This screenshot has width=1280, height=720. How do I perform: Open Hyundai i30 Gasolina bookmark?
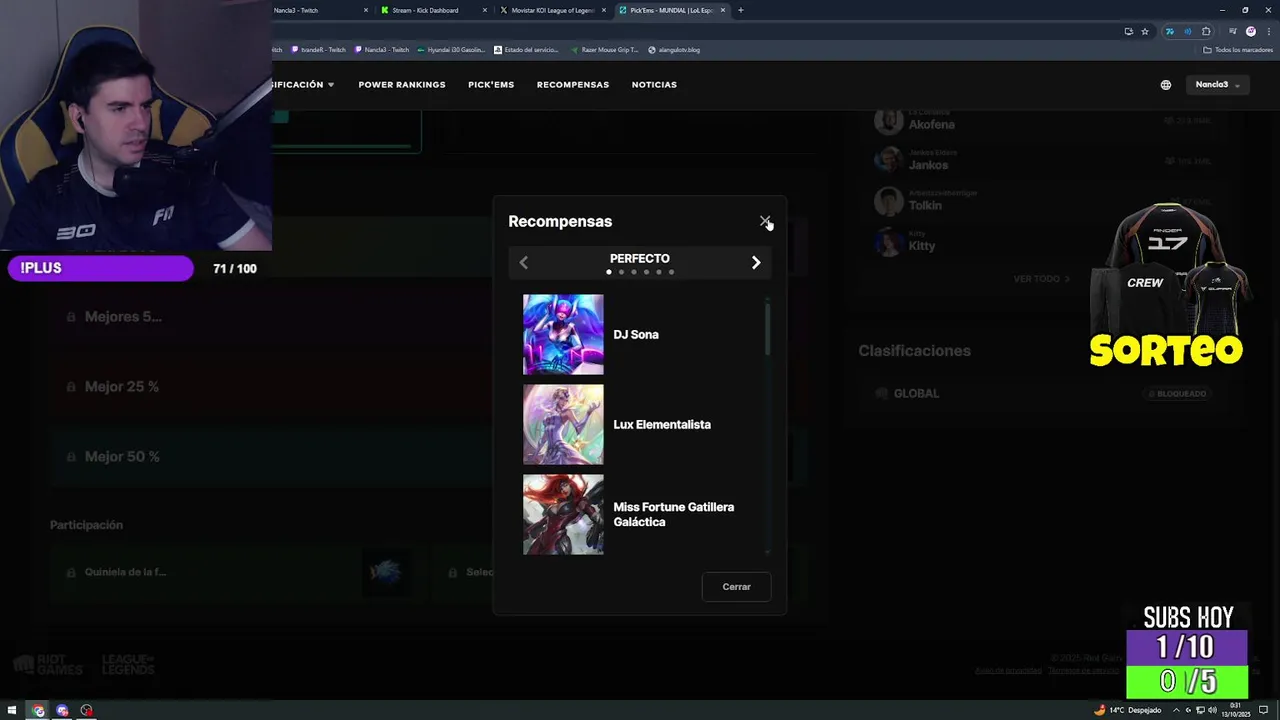451,50
